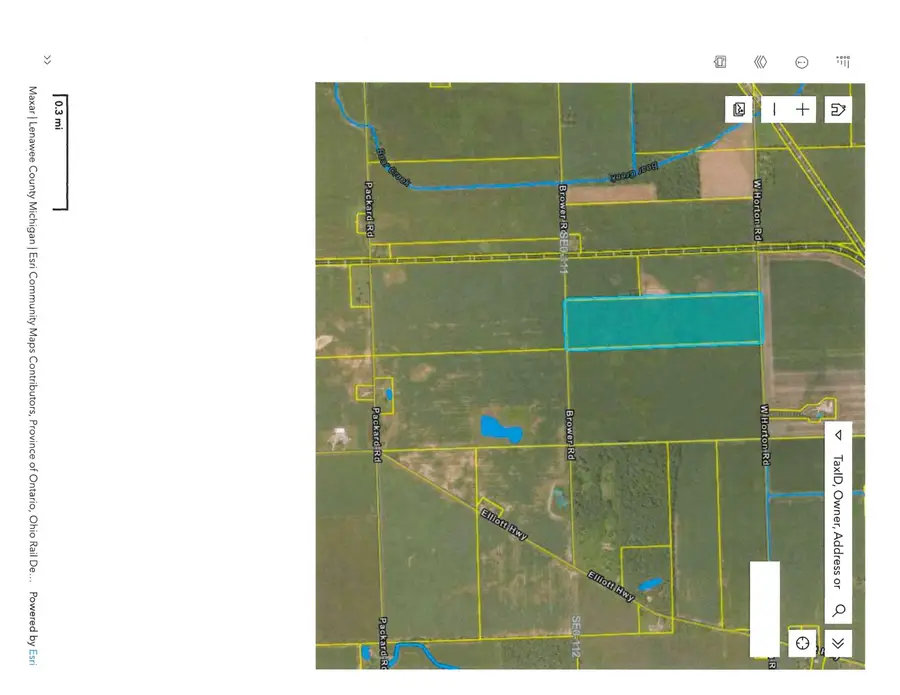Collapse the search panel with its chevron
Screen dimensions: 900x695
point(837,435)
